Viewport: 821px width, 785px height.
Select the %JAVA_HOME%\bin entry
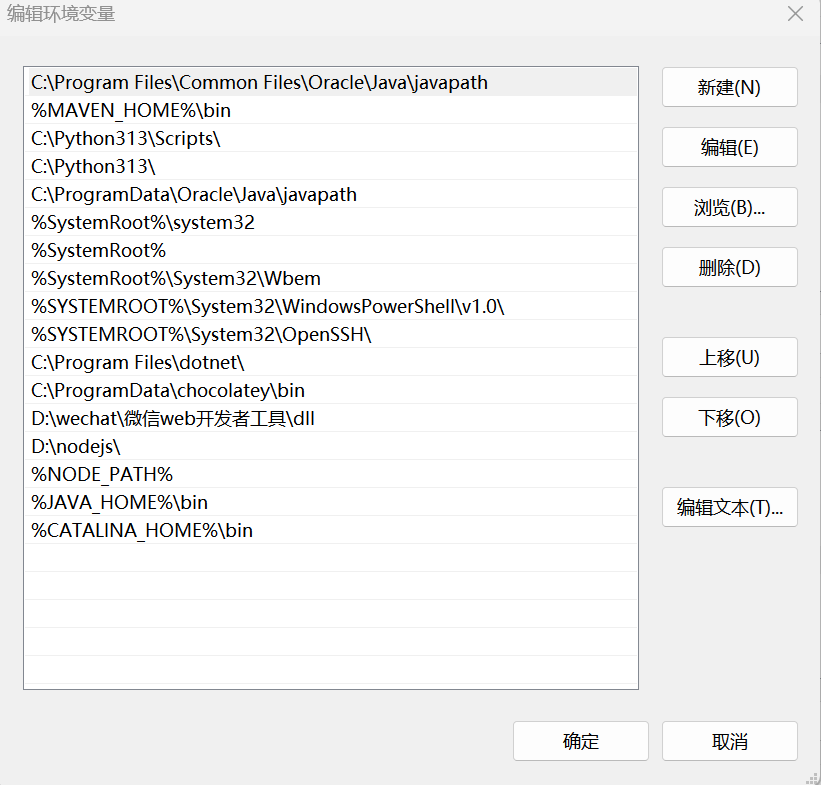(x=331, y=502)
